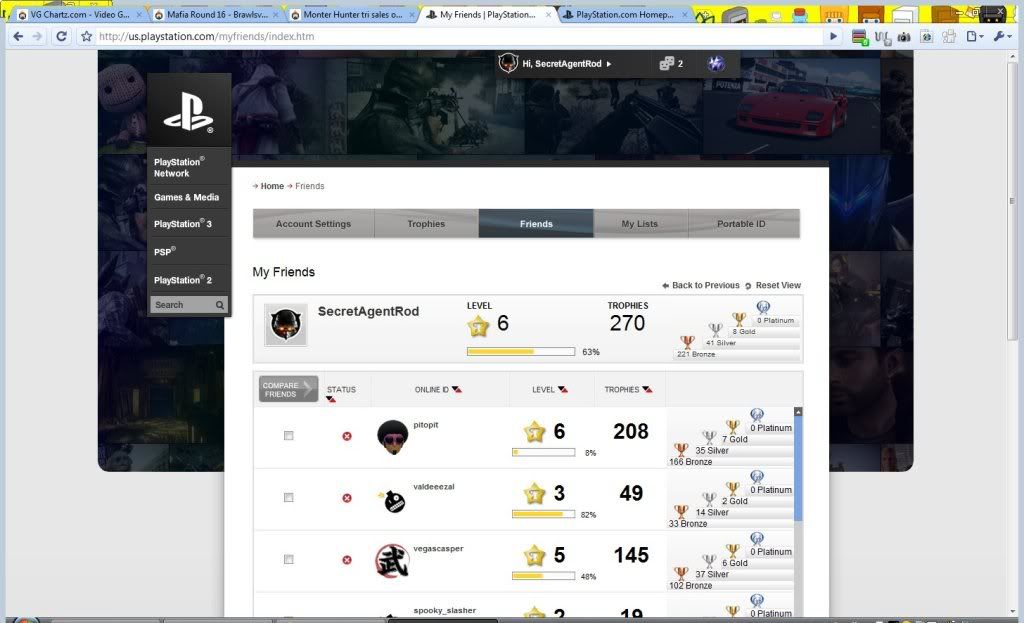Open the Account Settings tab
Screen dimensions: 1024x623
tap(313, 224)
